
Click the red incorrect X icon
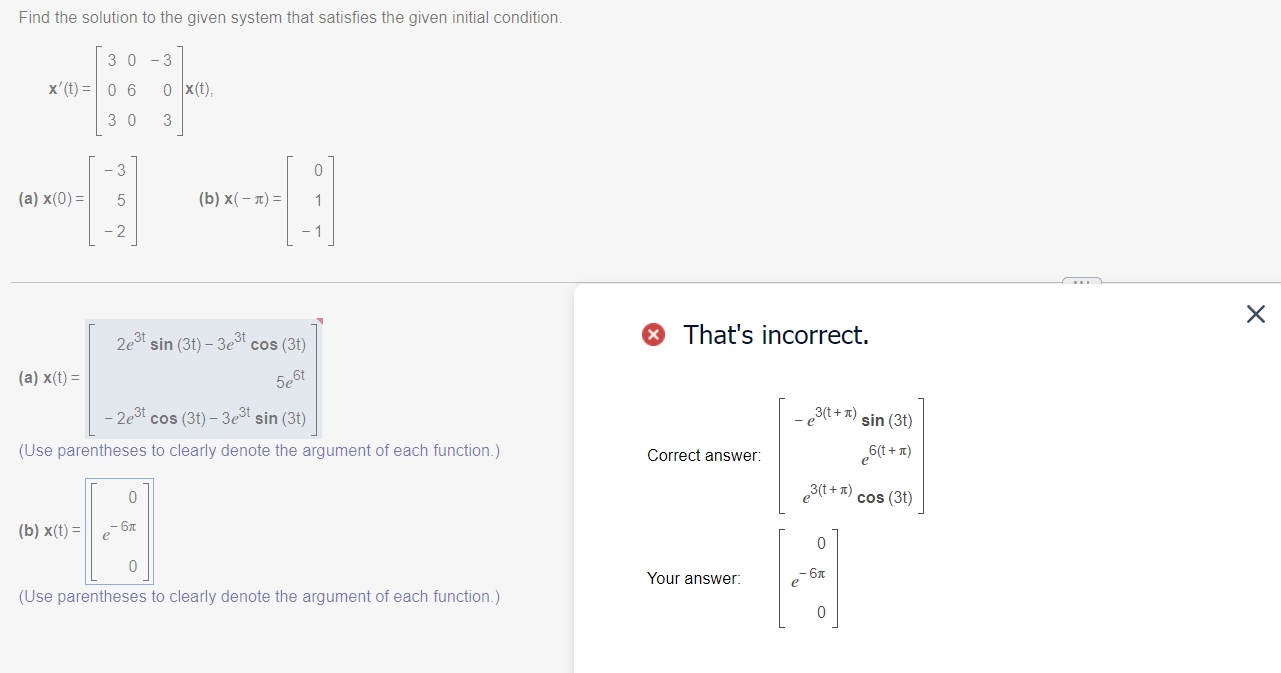coord(654,335)
